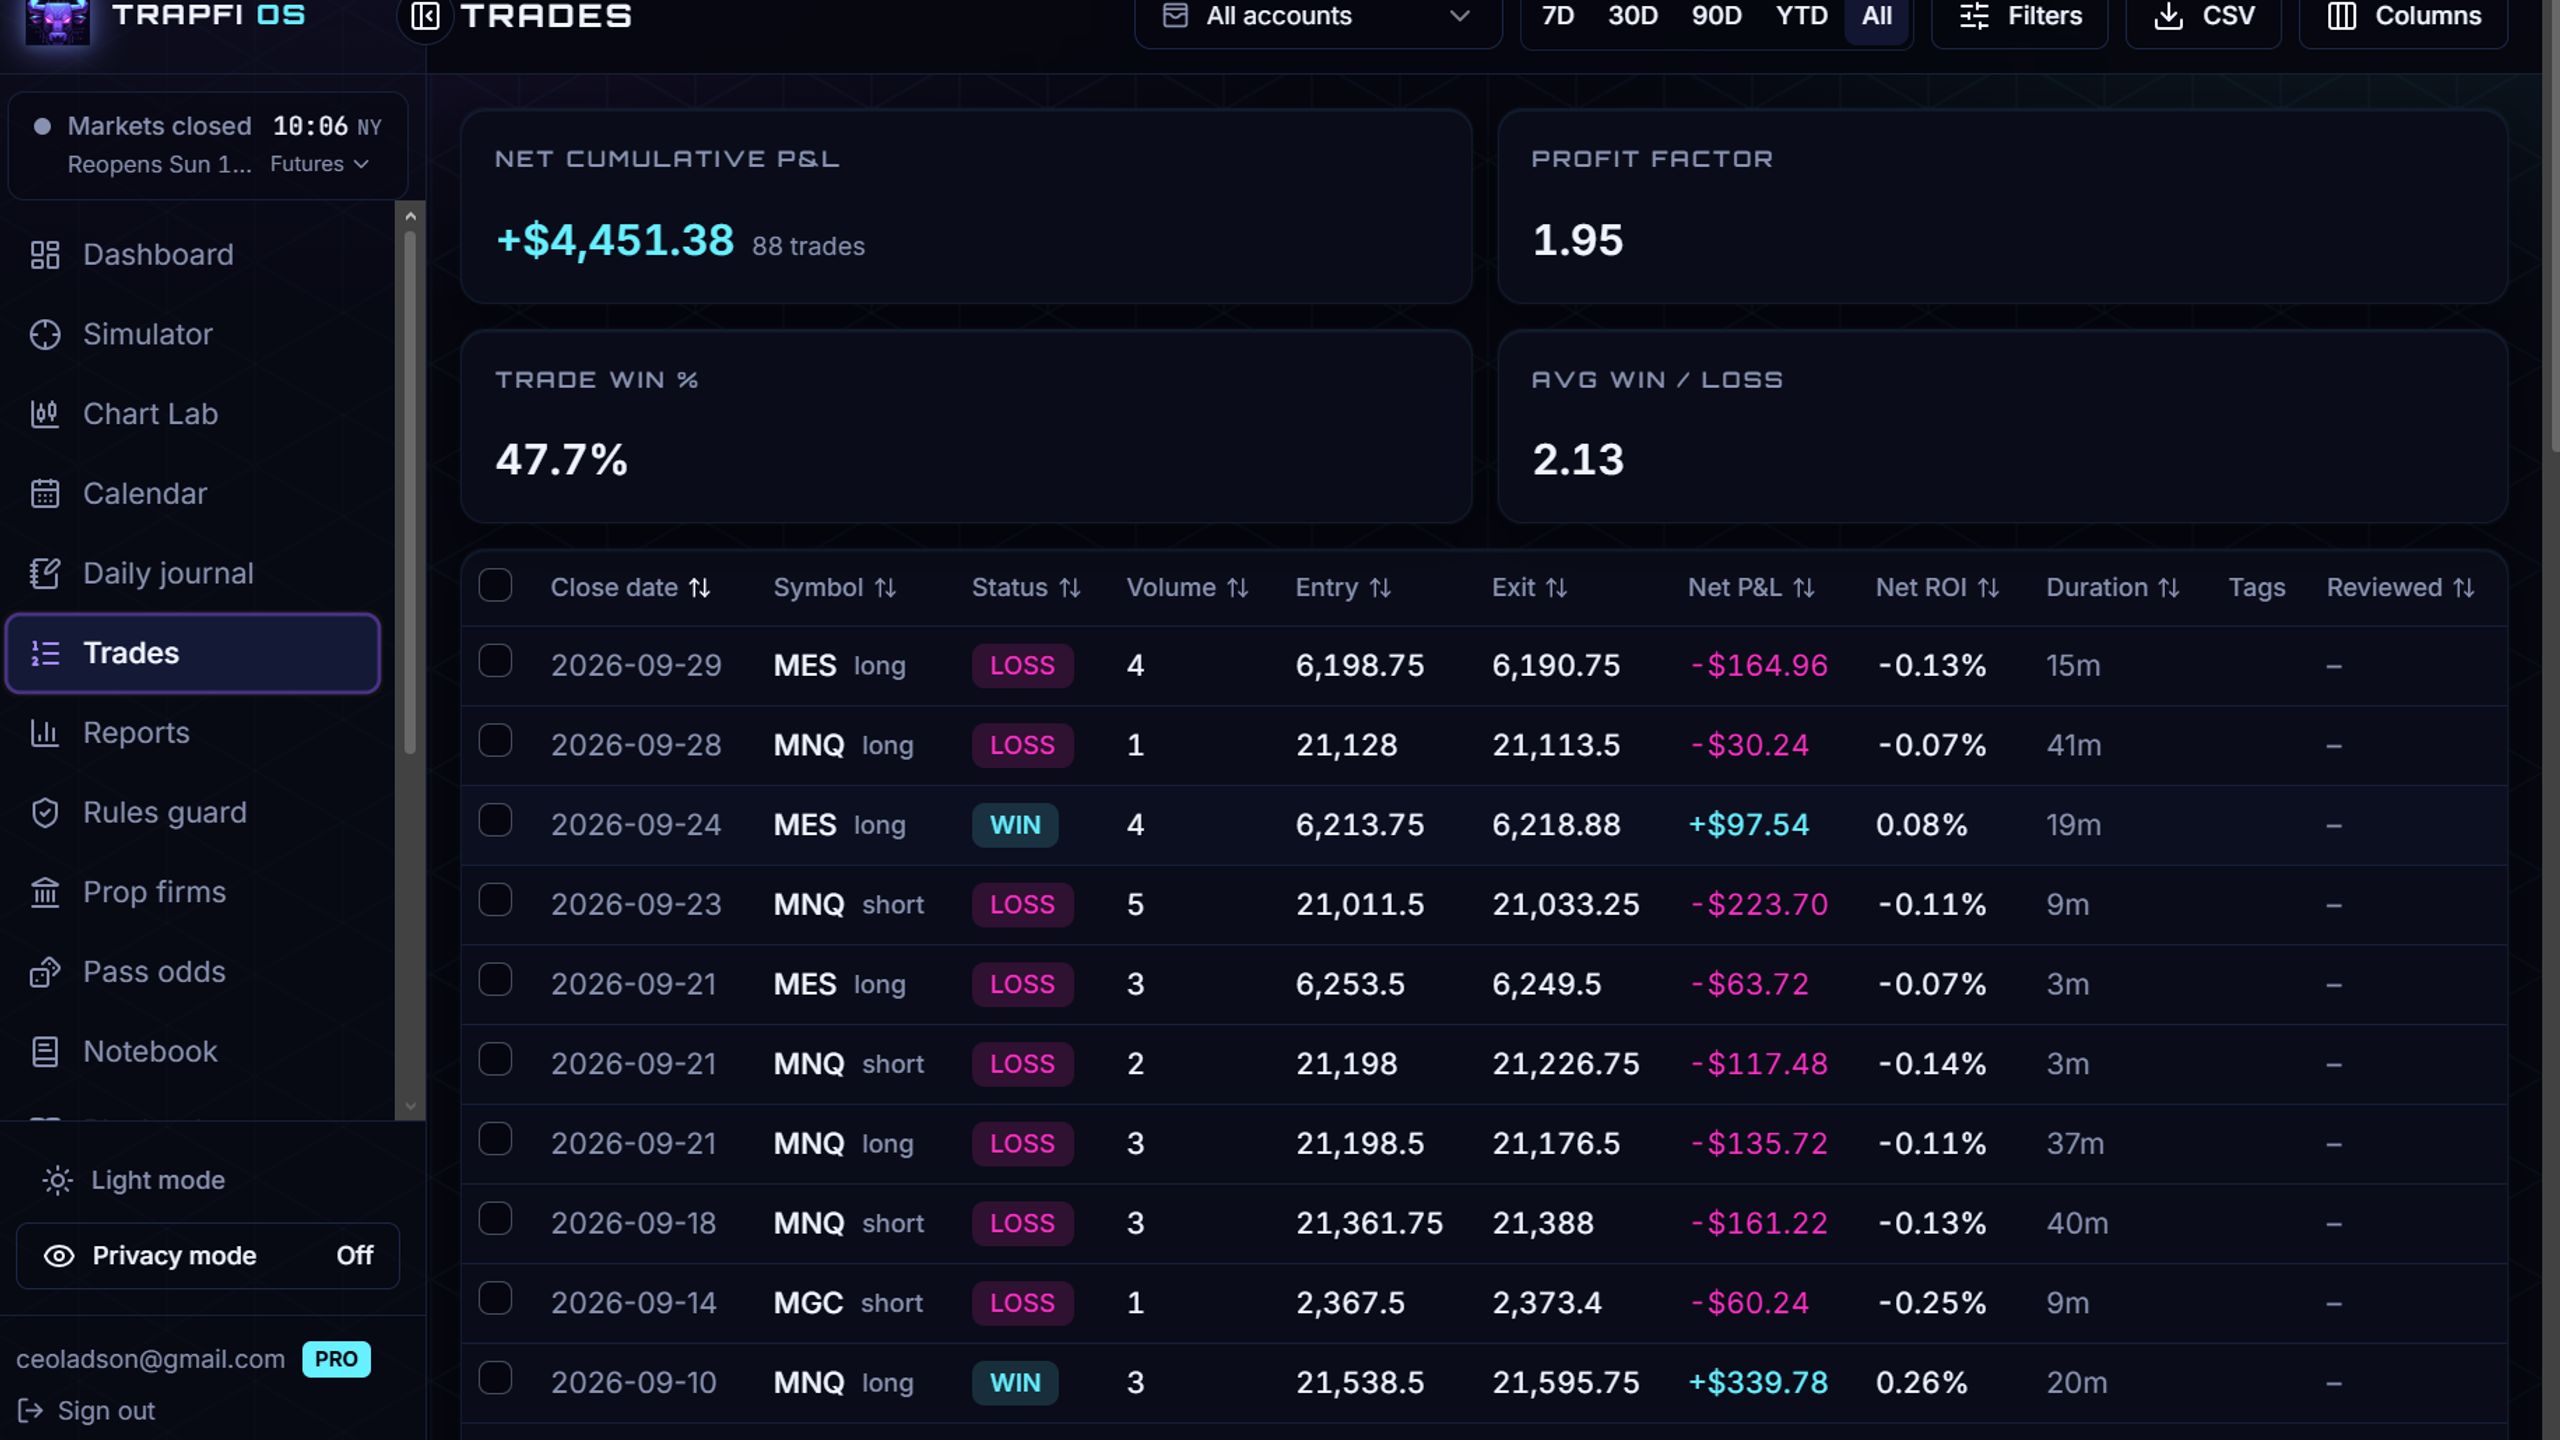Click the Simulator crosshair icon
This screenshot has height=1440, width=2560.
[45, 335]
